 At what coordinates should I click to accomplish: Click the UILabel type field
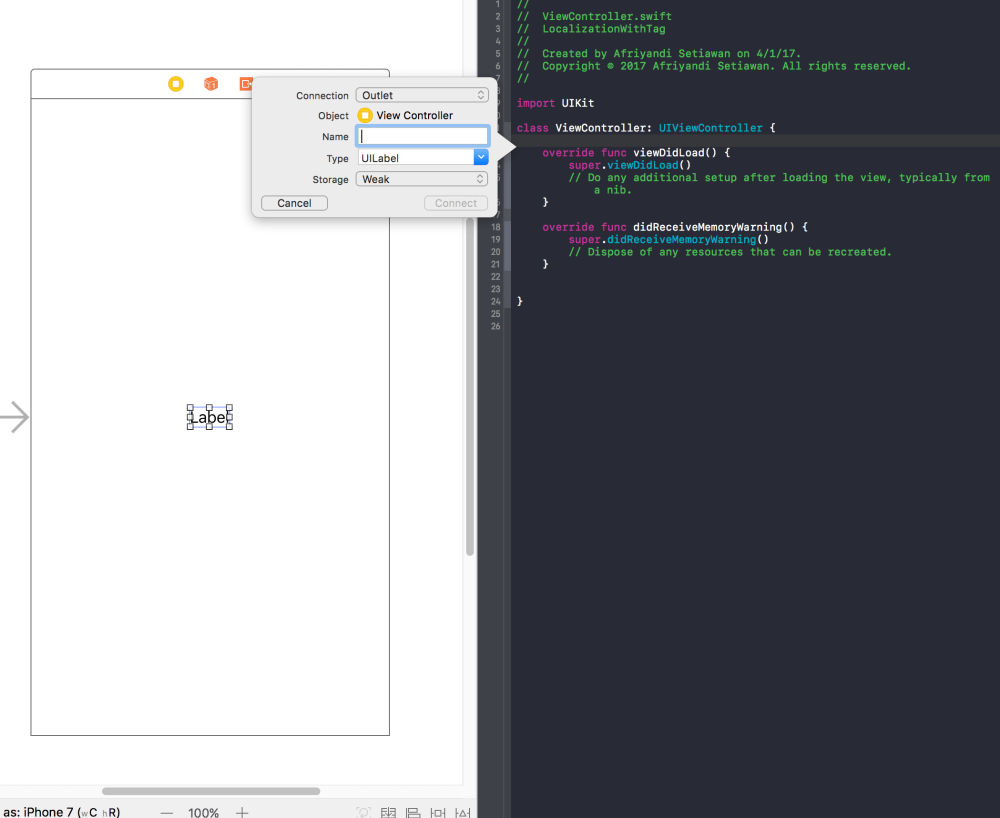(415, 157)
